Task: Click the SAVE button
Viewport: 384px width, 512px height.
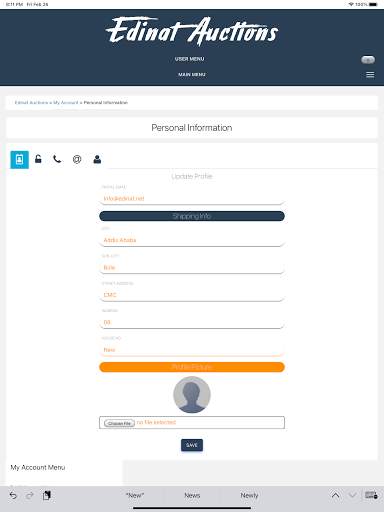Action: (x=192, y=445)
